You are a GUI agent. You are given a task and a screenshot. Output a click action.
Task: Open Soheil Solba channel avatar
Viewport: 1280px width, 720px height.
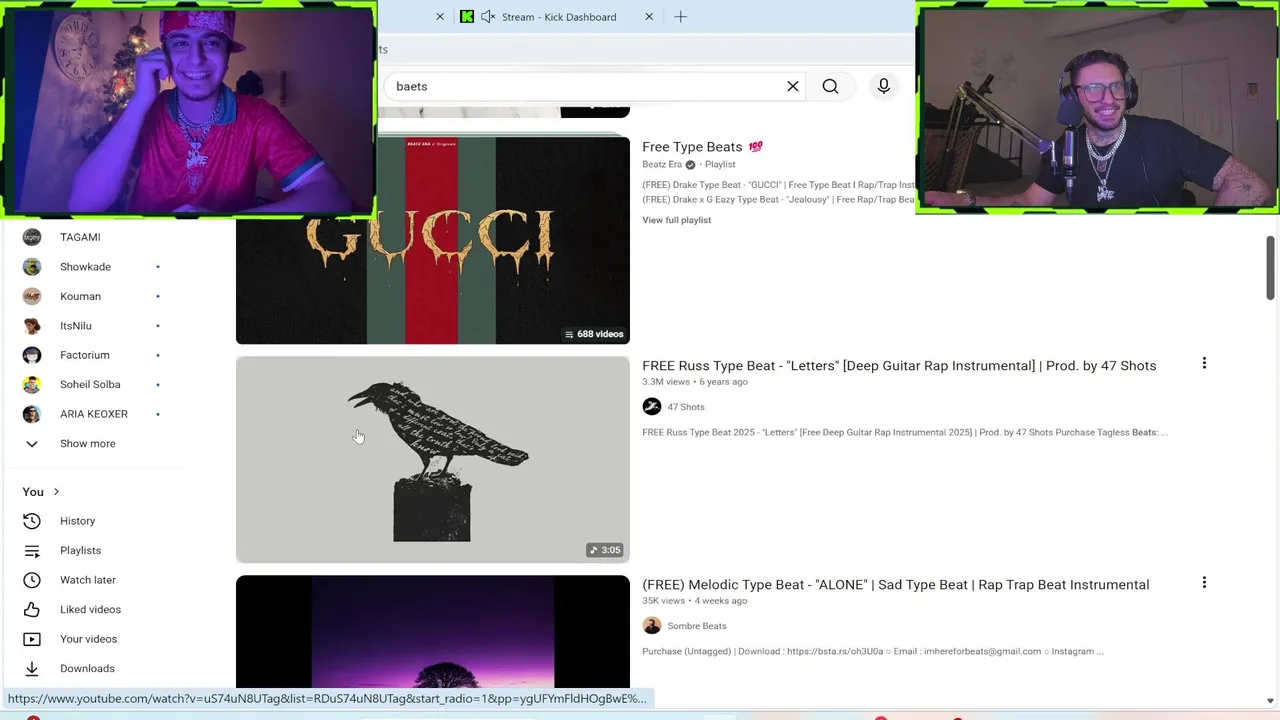[32, 384]
